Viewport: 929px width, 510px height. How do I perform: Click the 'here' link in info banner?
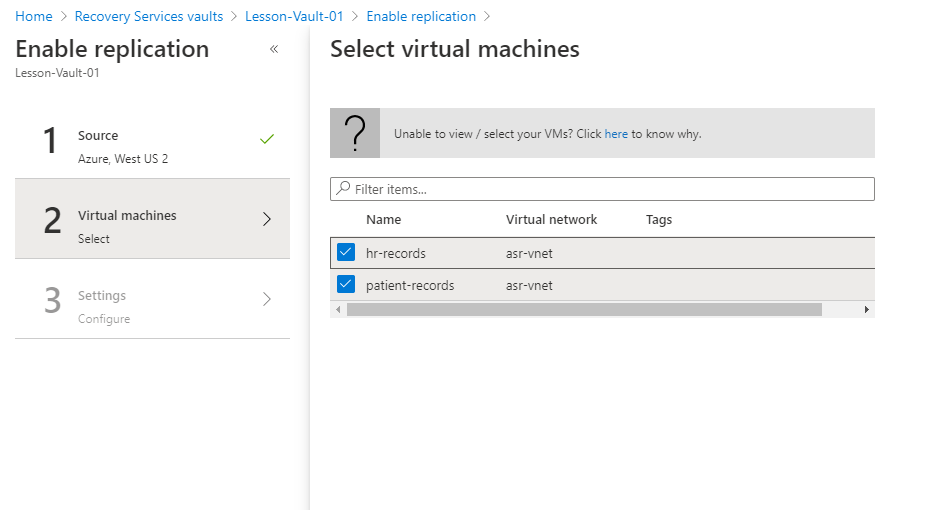tap(616, 134)
